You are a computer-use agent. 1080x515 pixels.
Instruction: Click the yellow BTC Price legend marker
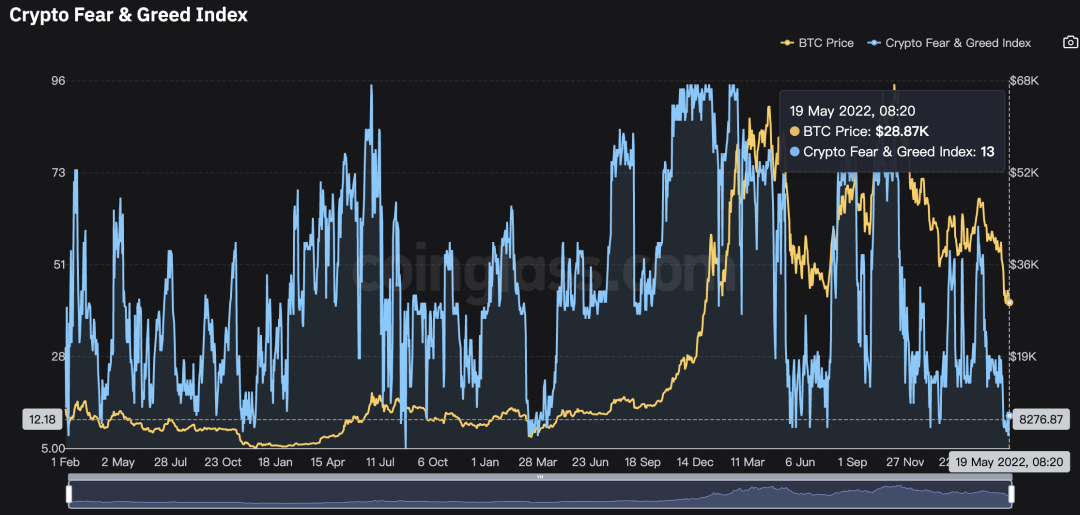[788, 43]
